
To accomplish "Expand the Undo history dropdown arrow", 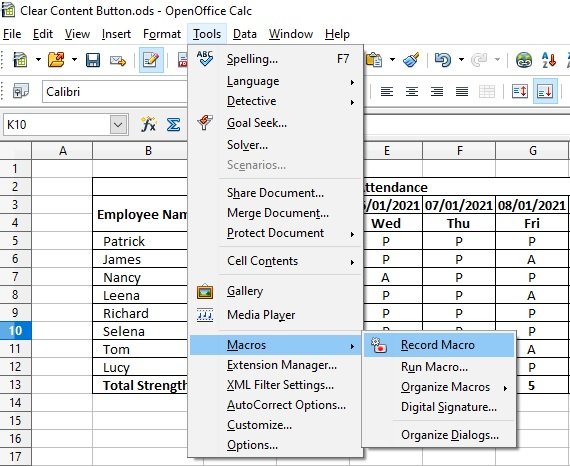I will (461, 60).
